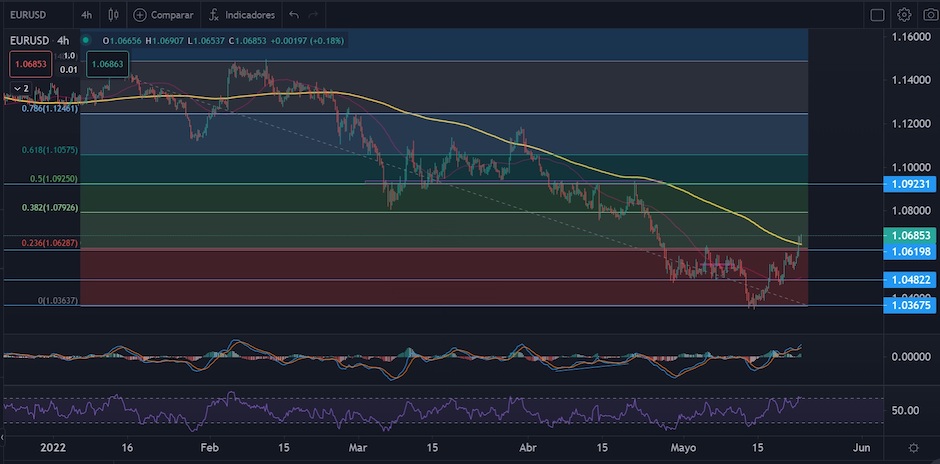940x464 pixels.
Task: Change the 4h interval in top toolbar
Action: 86,15
